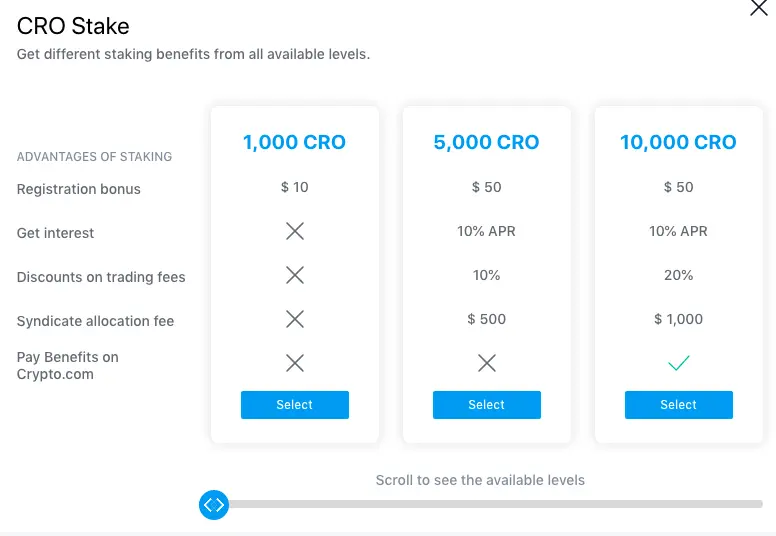
Task: Select the 5,000 CRO staking level
Action: pyautogui.click(x=487, y=405)
